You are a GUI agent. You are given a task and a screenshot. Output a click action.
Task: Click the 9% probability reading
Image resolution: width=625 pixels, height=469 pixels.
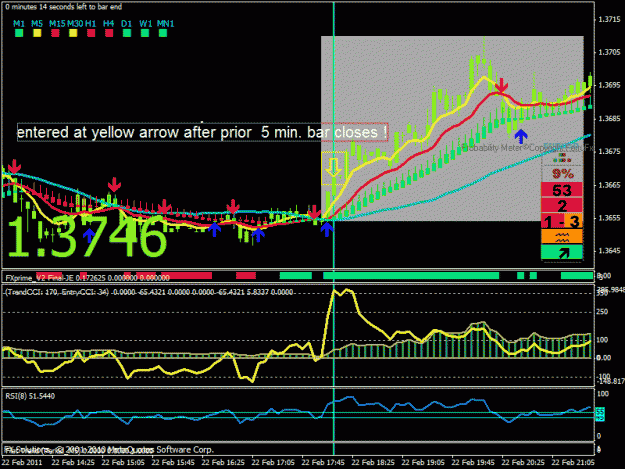coord(563,174)
